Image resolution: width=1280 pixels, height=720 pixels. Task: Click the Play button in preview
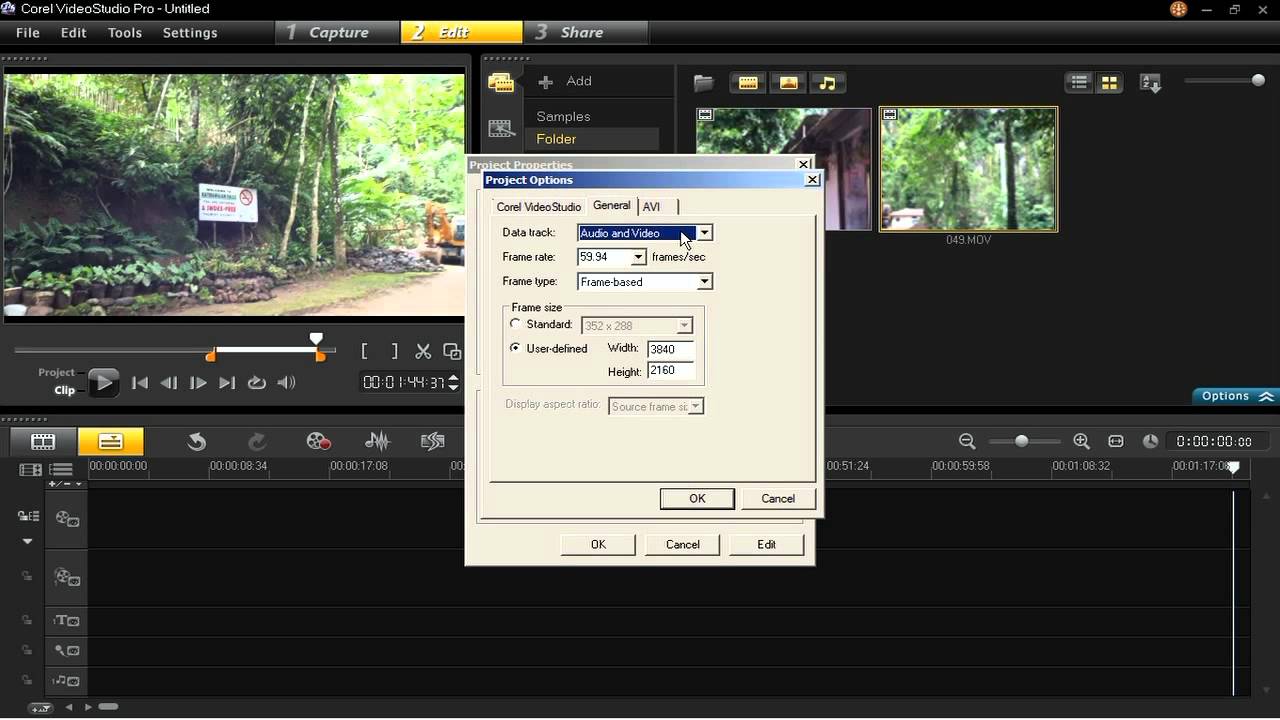pos(103,382)
